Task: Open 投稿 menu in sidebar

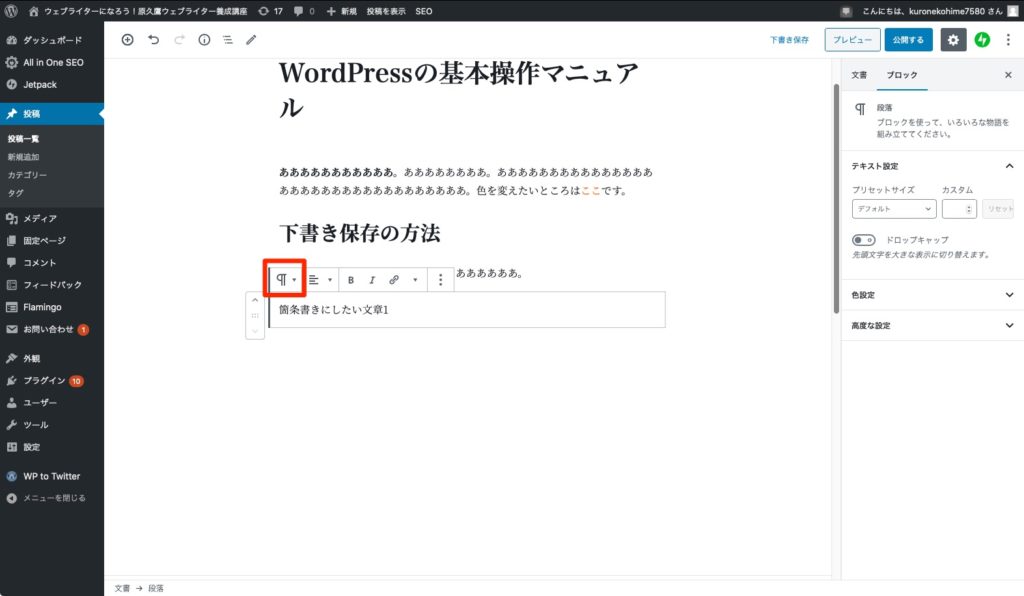Action: point(52,114)
